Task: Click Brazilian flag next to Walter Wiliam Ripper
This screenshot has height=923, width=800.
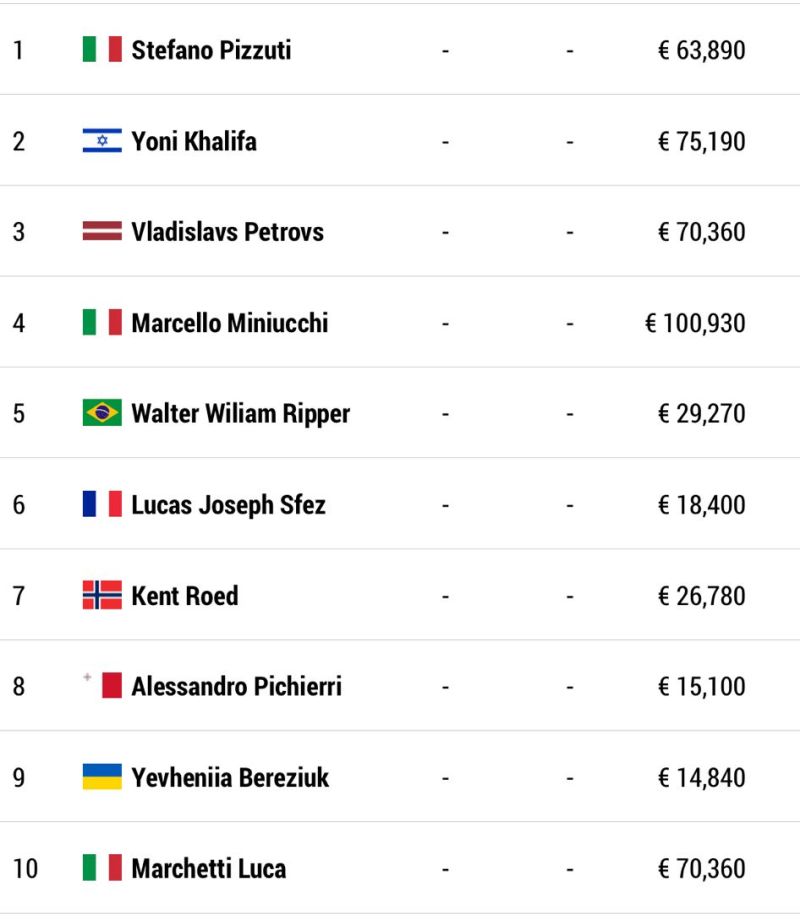Action: pos(102,413)
